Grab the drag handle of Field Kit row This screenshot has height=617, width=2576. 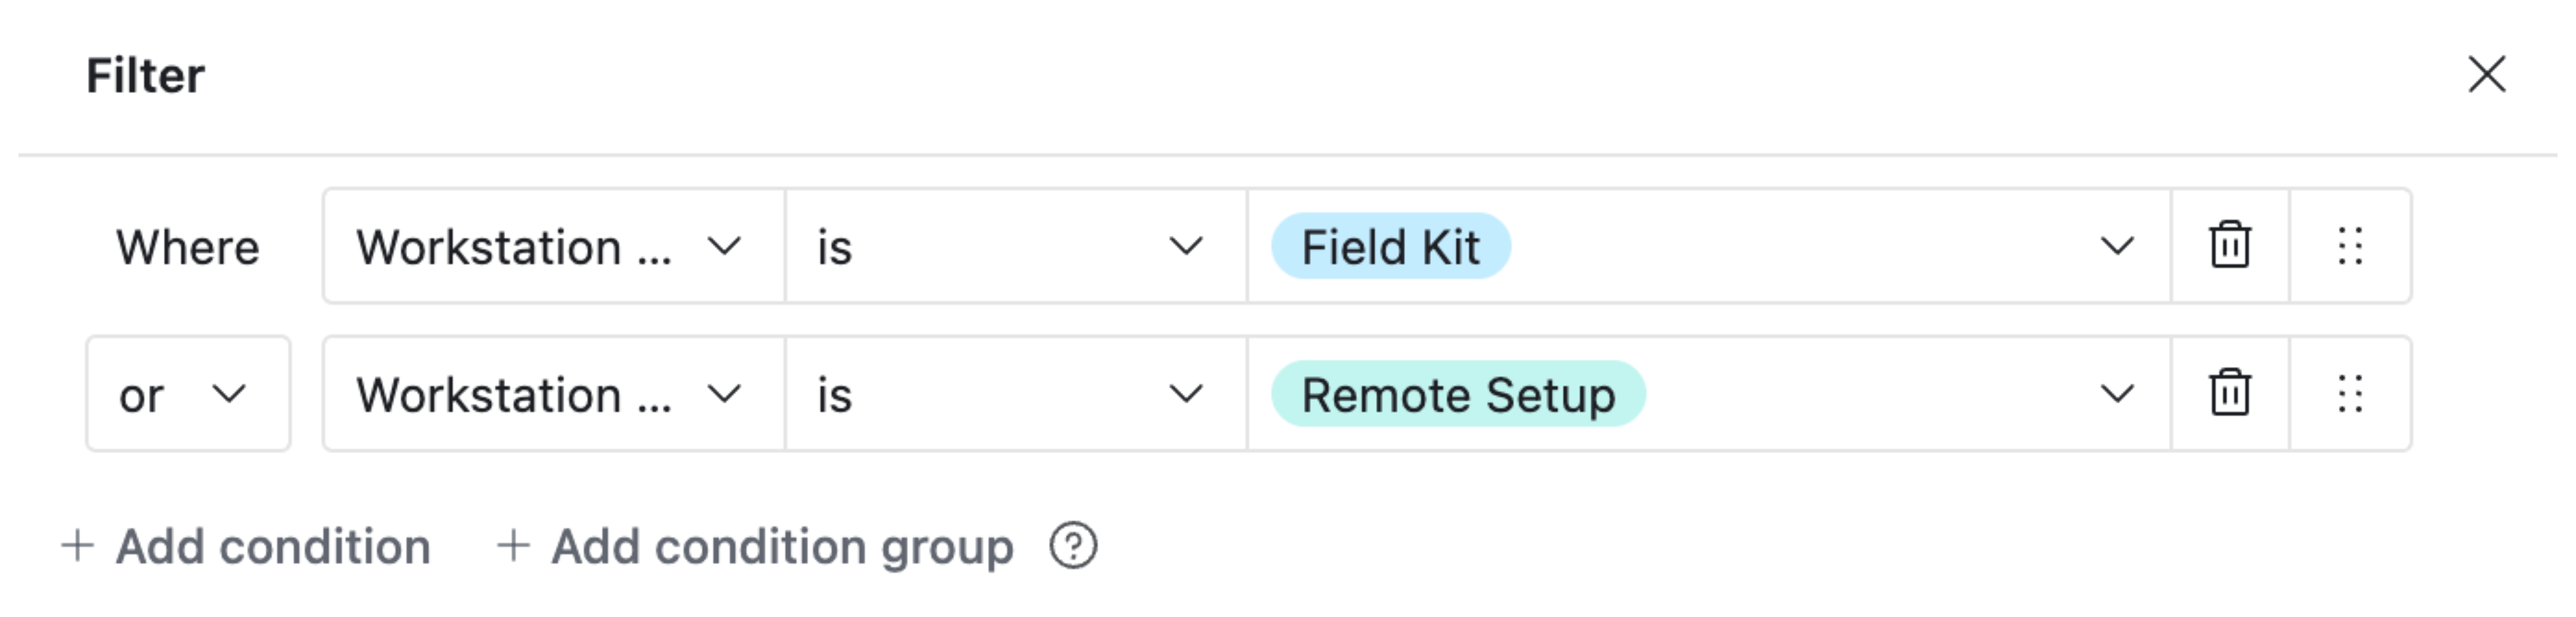pos(2350,246)
